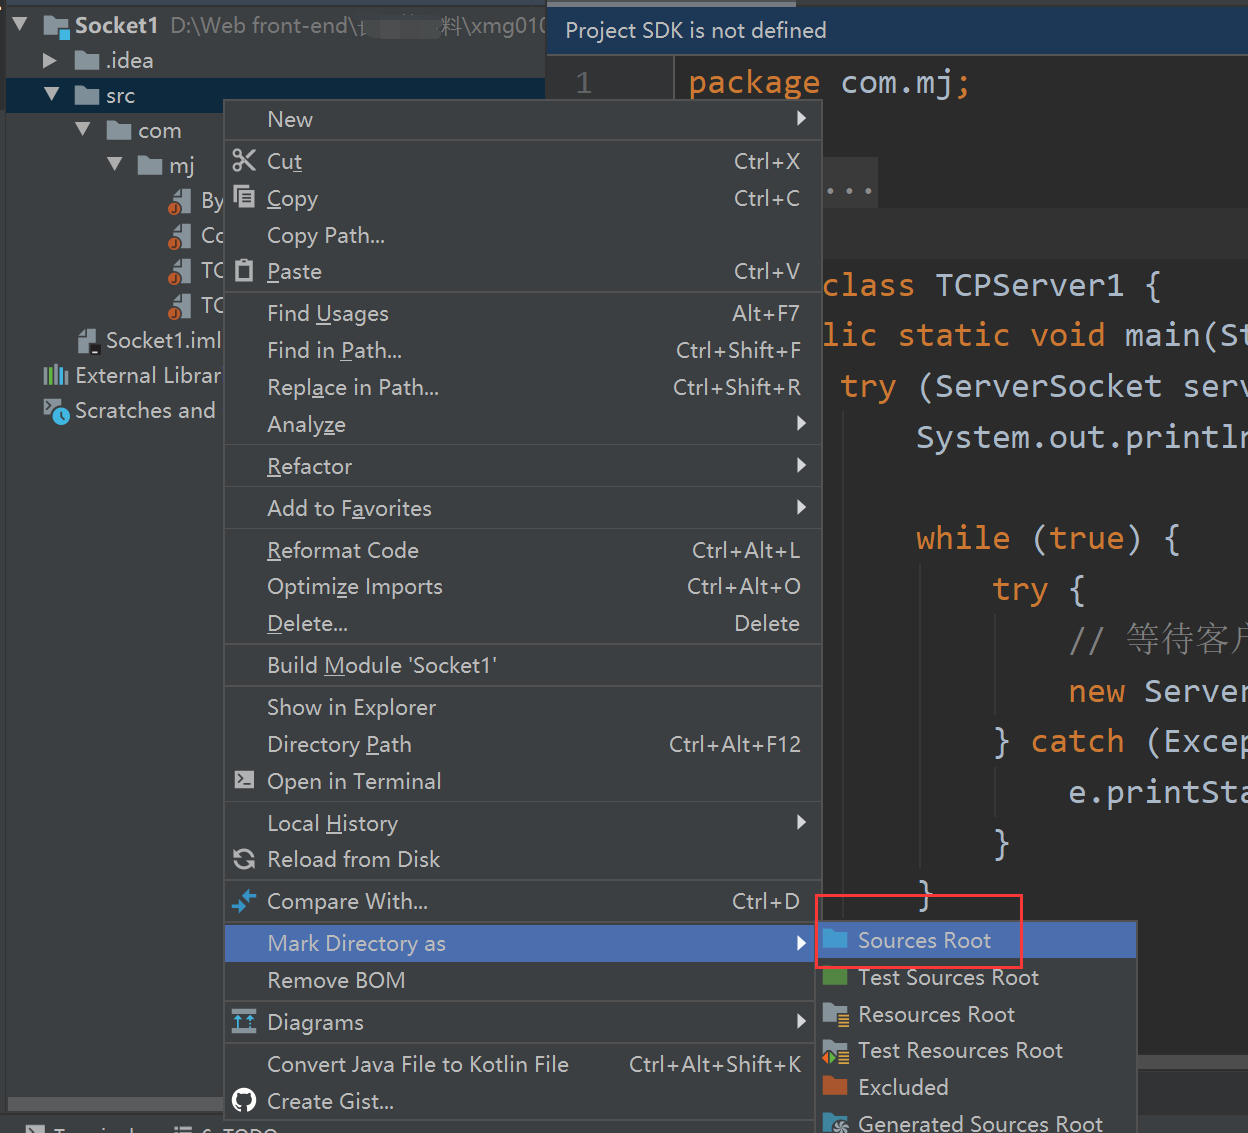Click the Diagrams icon in the context menu
This screenshot has width=1248, height=1133.
244,1022
